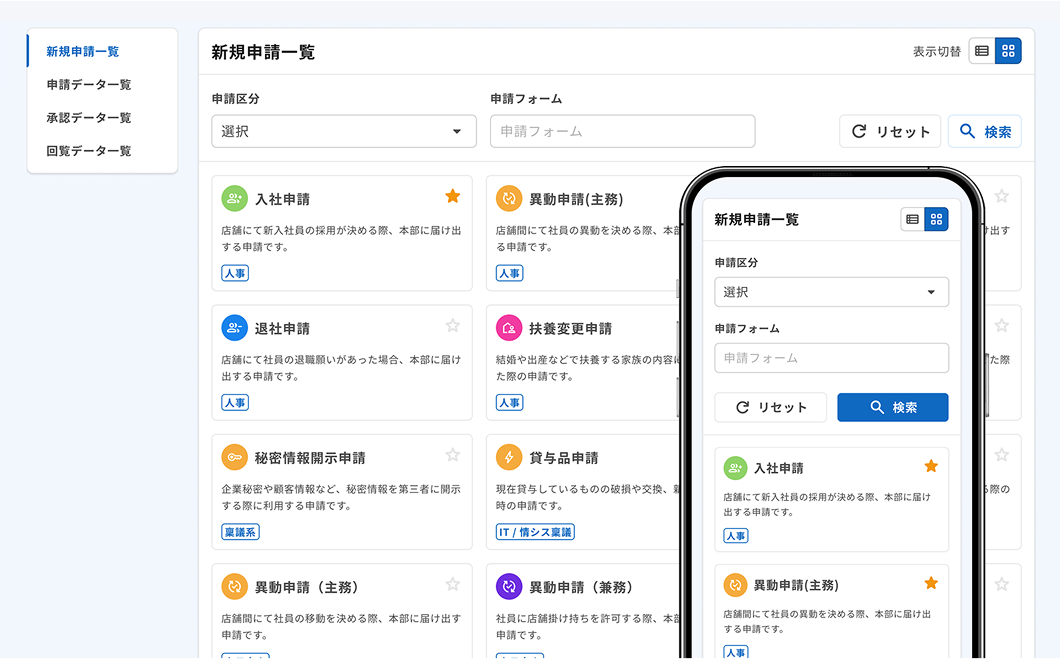
Task: Click the purple 異動申請（兼務） icon
Action: pyautogui.click(x=509, y=587)
